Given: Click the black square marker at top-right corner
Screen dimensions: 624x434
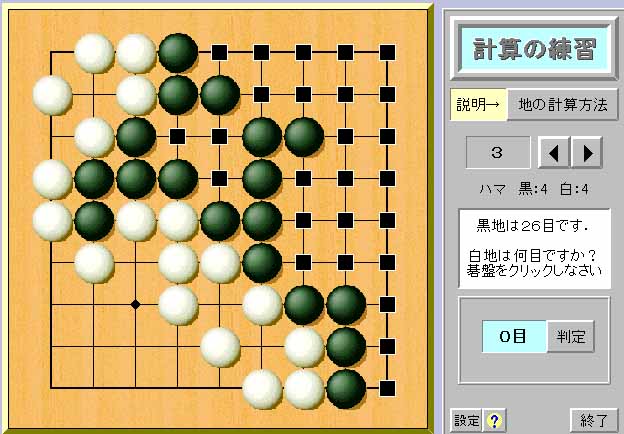Looking at the screenshot, I should pyautogui.click(x=387, y=53).
